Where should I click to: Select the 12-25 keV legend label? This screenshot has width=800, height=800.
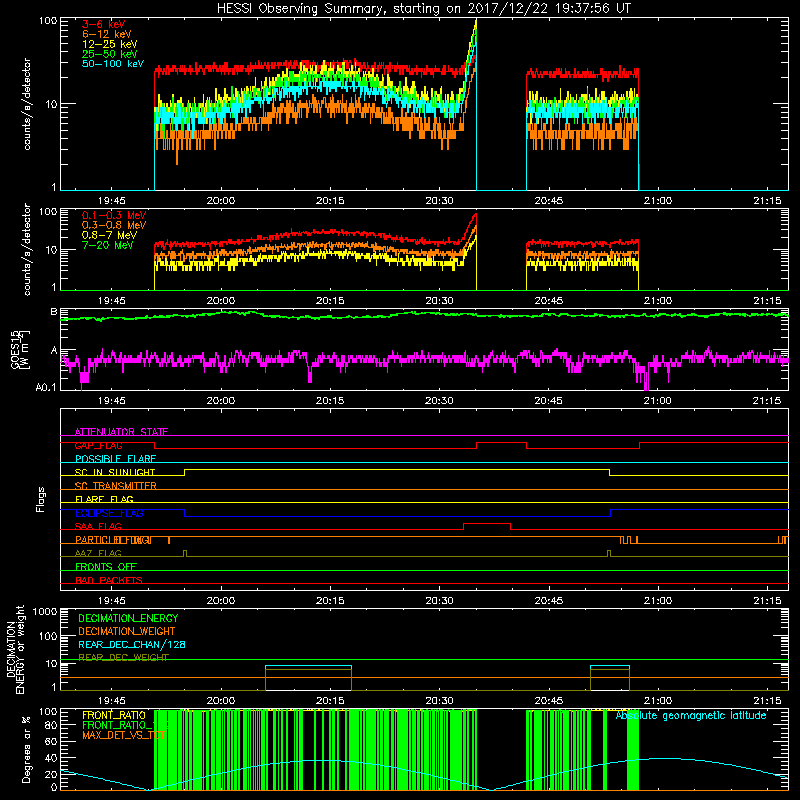coord(110,44)
